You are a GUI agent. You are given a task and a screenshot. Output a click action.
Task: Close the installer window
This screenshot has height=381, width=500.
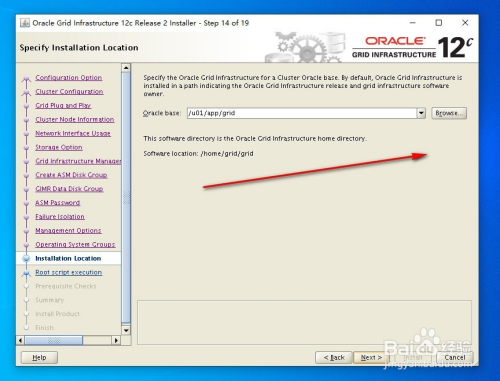point(465,23)
